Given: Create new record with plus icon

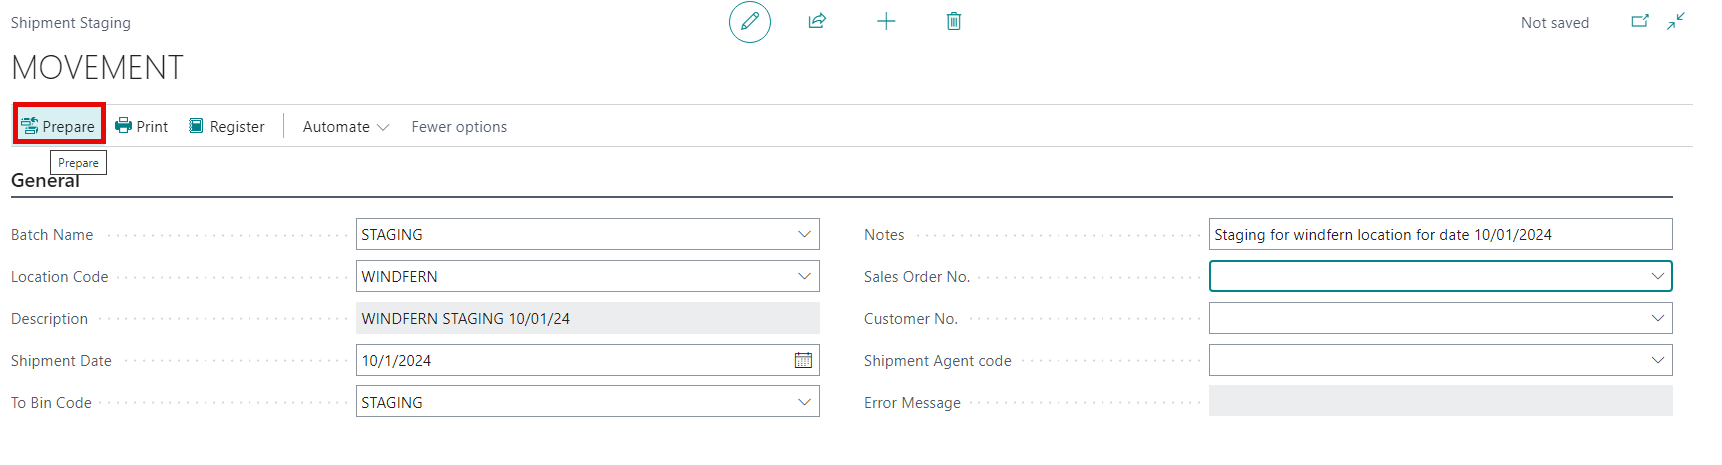Looking at the screenshot, I should pos(886,21).
